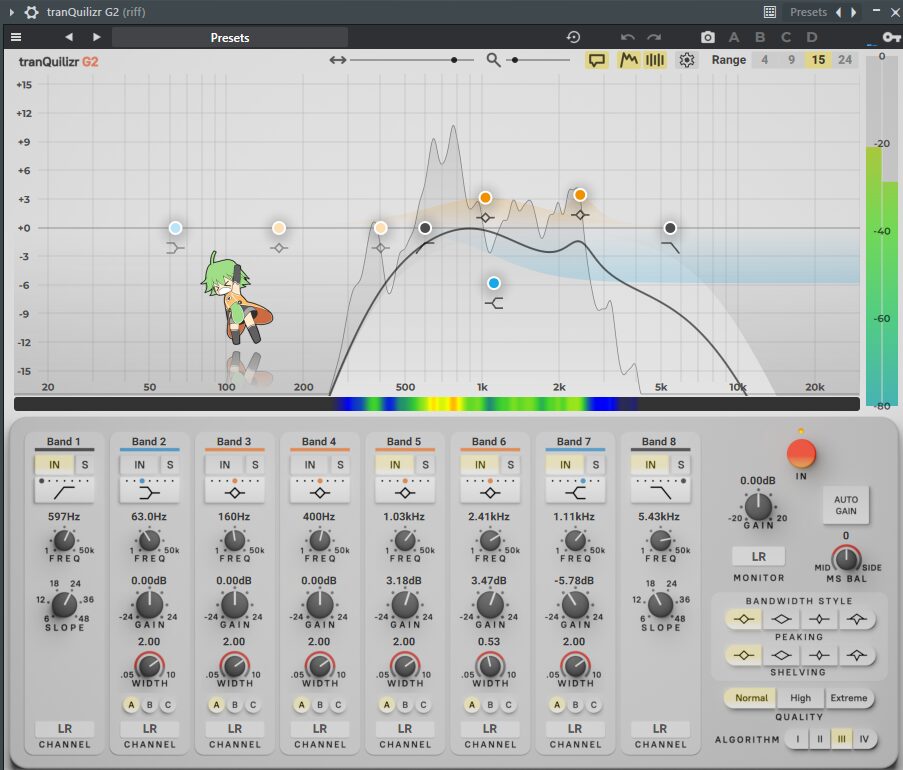
Task: Click the orange 2.41kHz EQ node
Action: pos(580,195)
